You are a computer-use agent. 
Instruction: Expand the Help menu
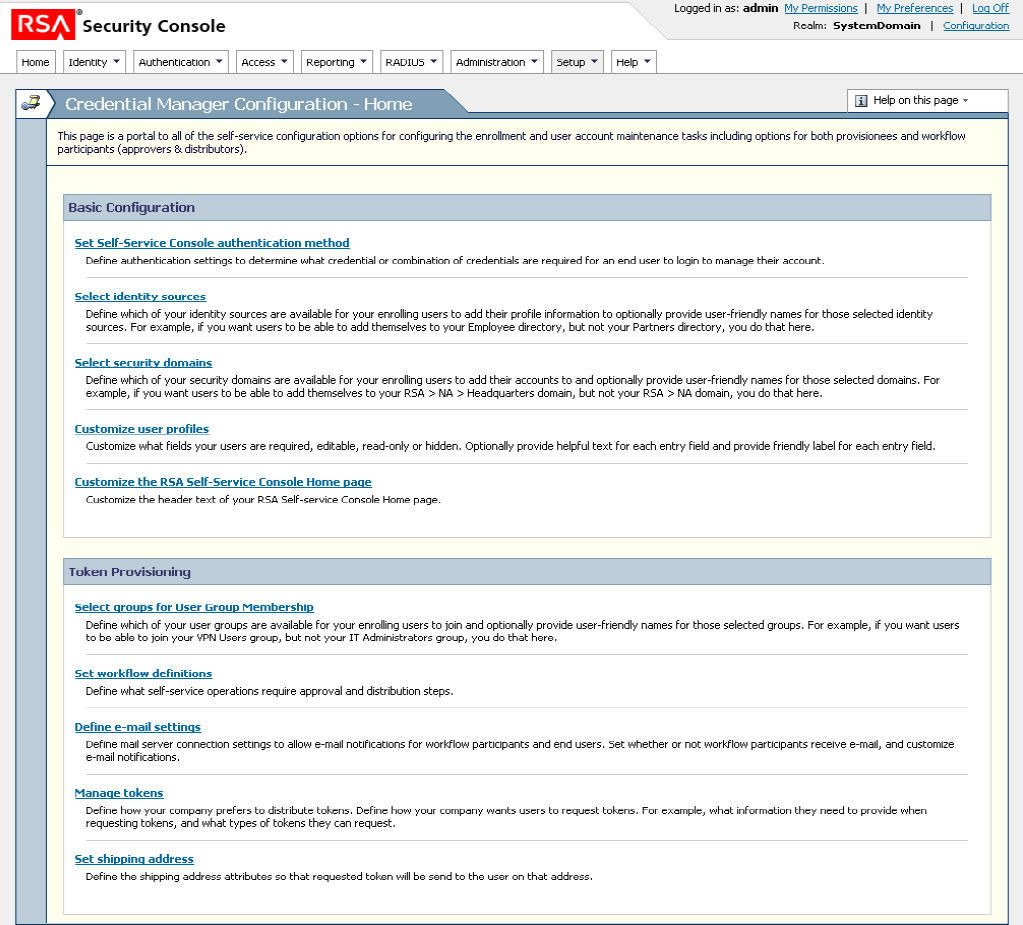click(x=633, y=62)
